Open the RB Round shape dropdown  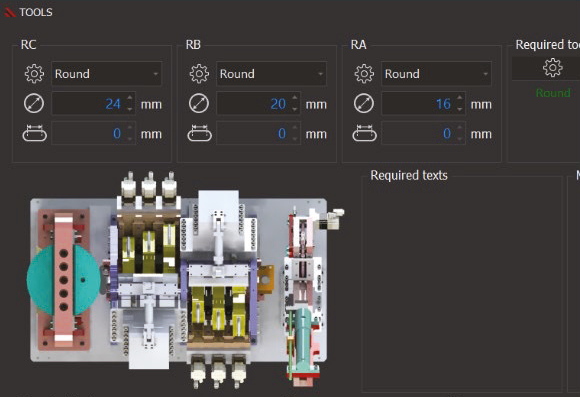272,74
